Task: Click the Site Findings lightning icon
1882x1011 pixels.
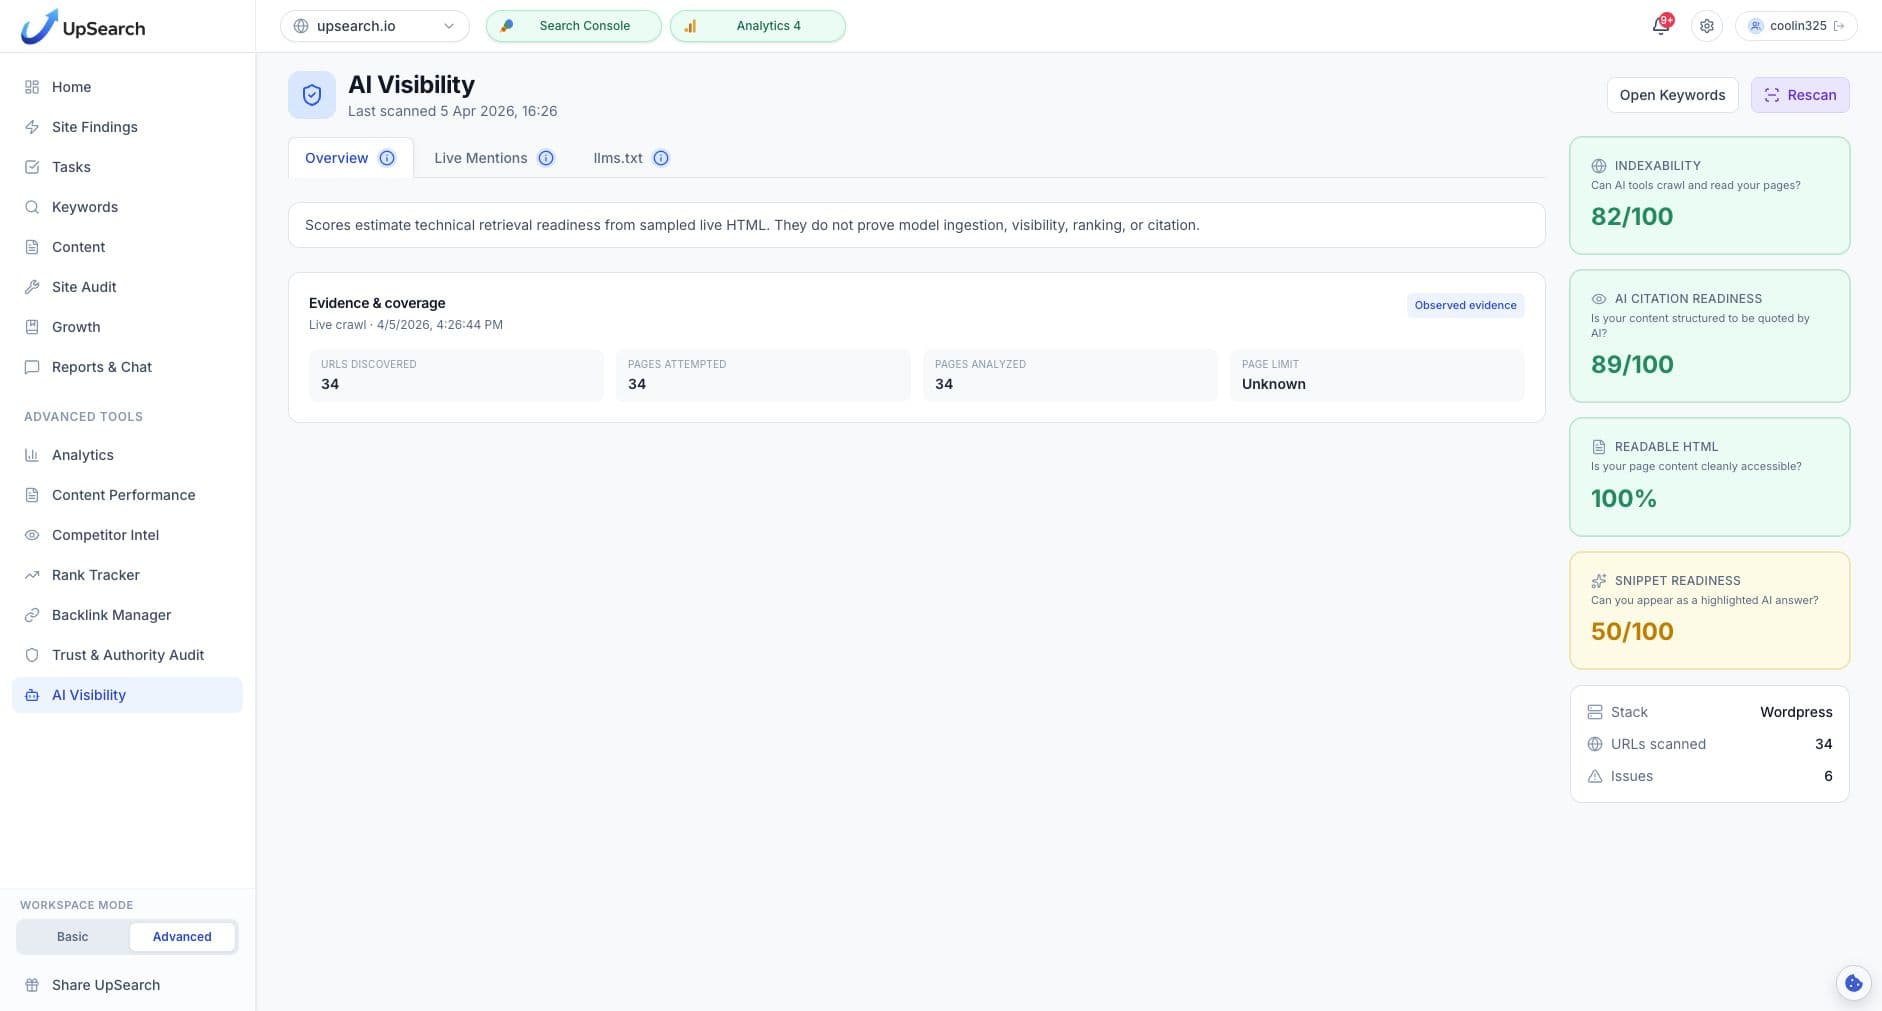Action: coord(32,127)
